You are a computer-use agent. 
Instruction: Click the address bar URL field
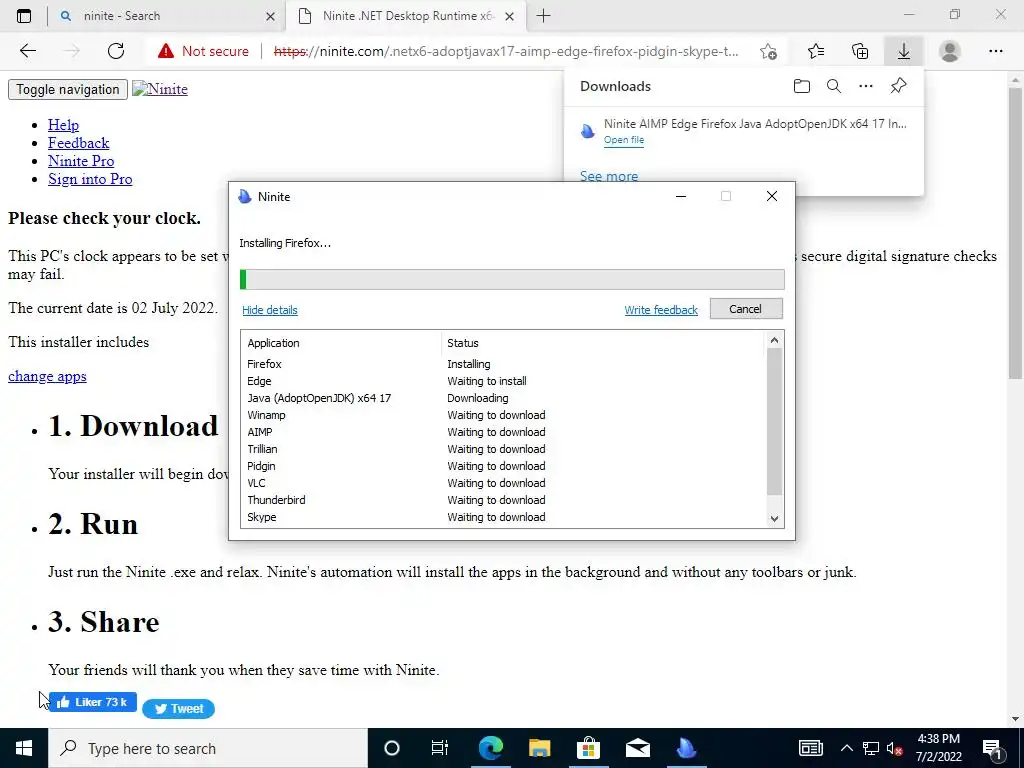506,51
